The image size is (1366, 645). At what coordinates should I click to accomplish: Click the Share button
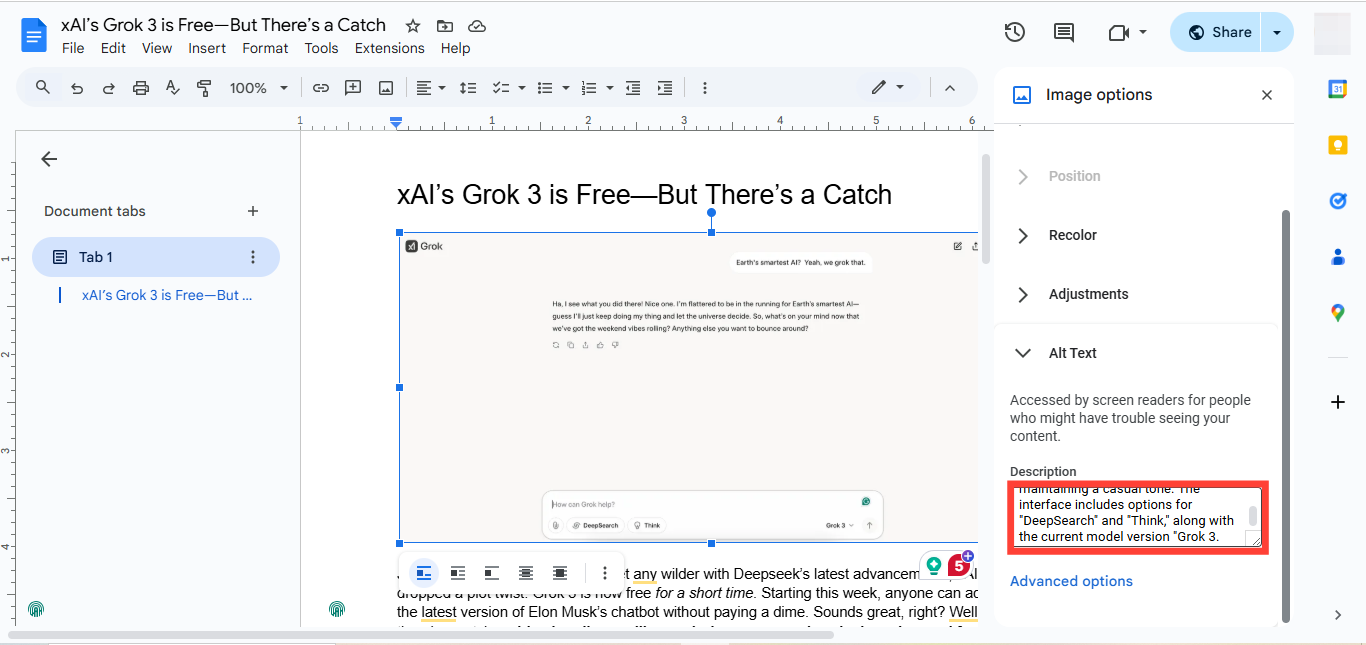point(1216,32)
